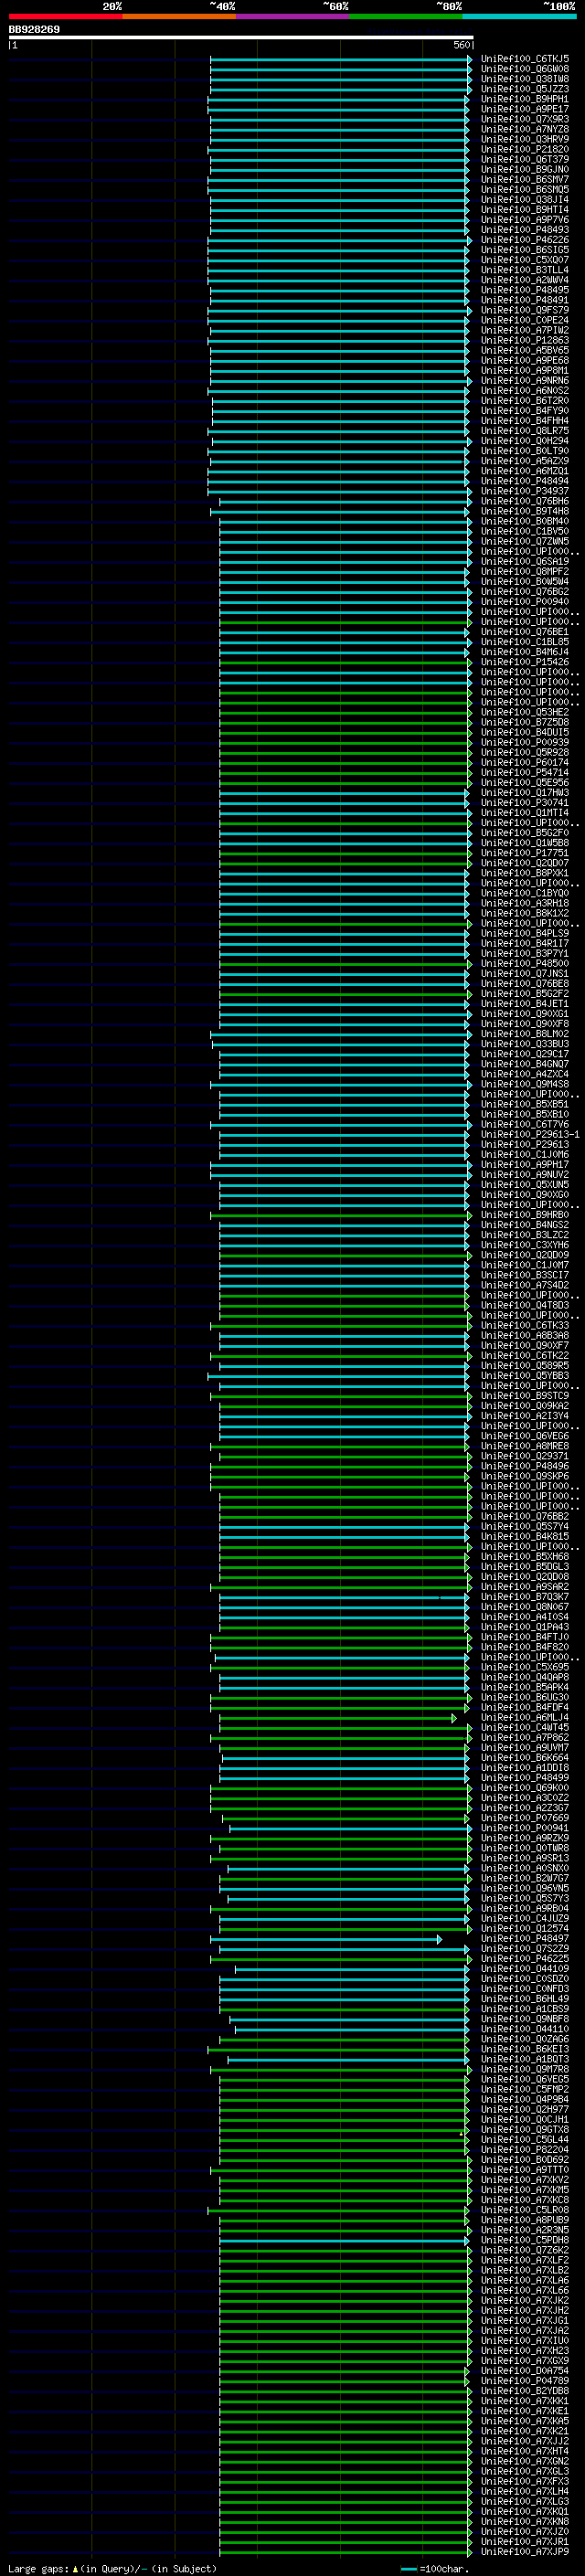Open hit UniRef100_Q90XG1
The image size is (585, 2576).
[x=525, y=1014]
